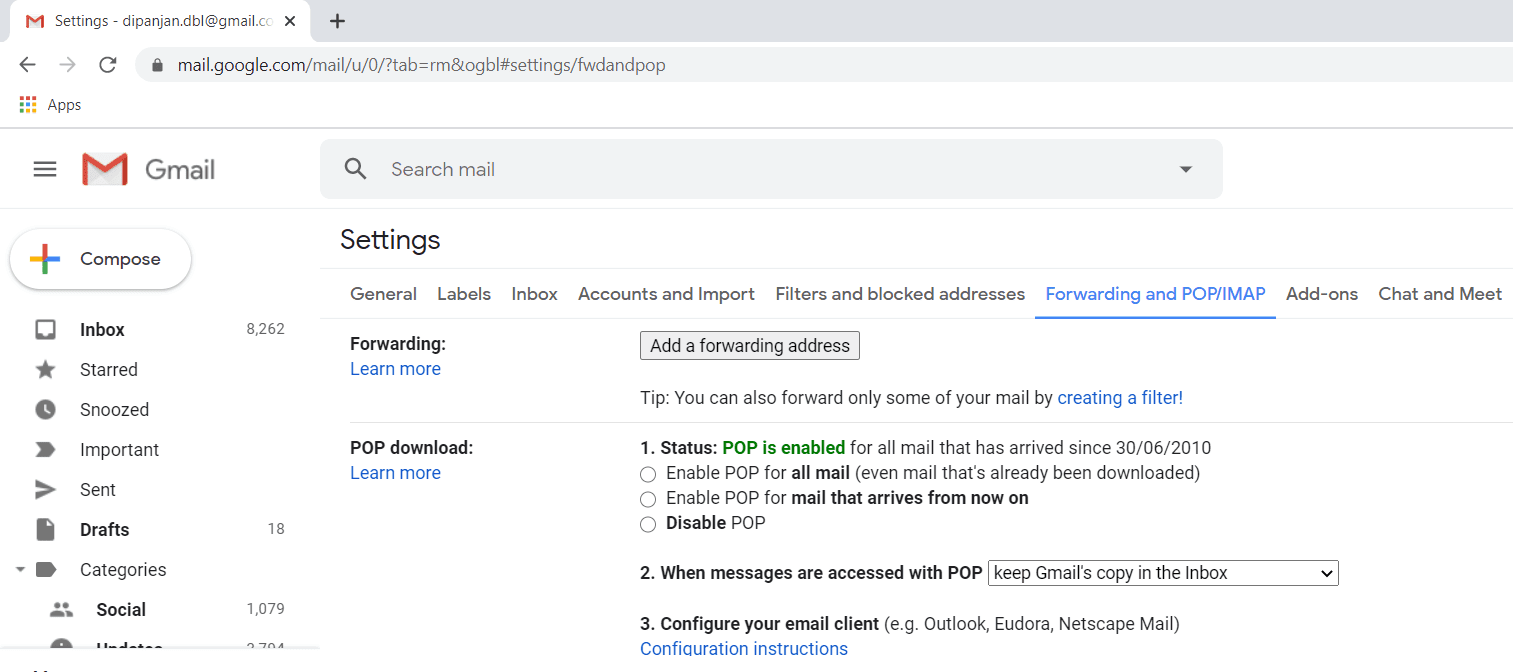Collapse the Categories section
Screen dimensions: 1513x672
click(20, 569)
